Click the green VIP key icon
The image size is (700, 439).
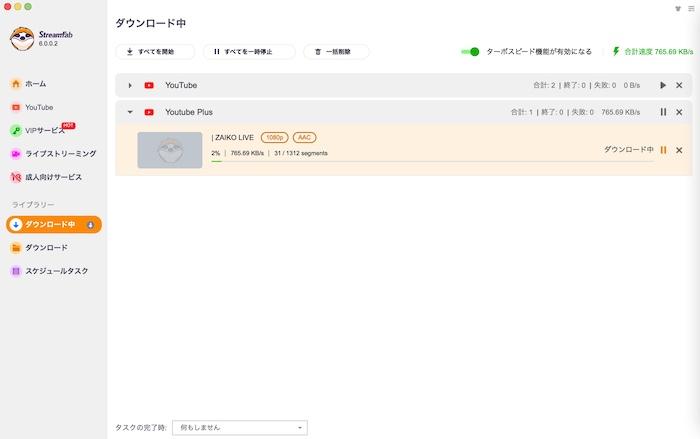coord(16,130)
